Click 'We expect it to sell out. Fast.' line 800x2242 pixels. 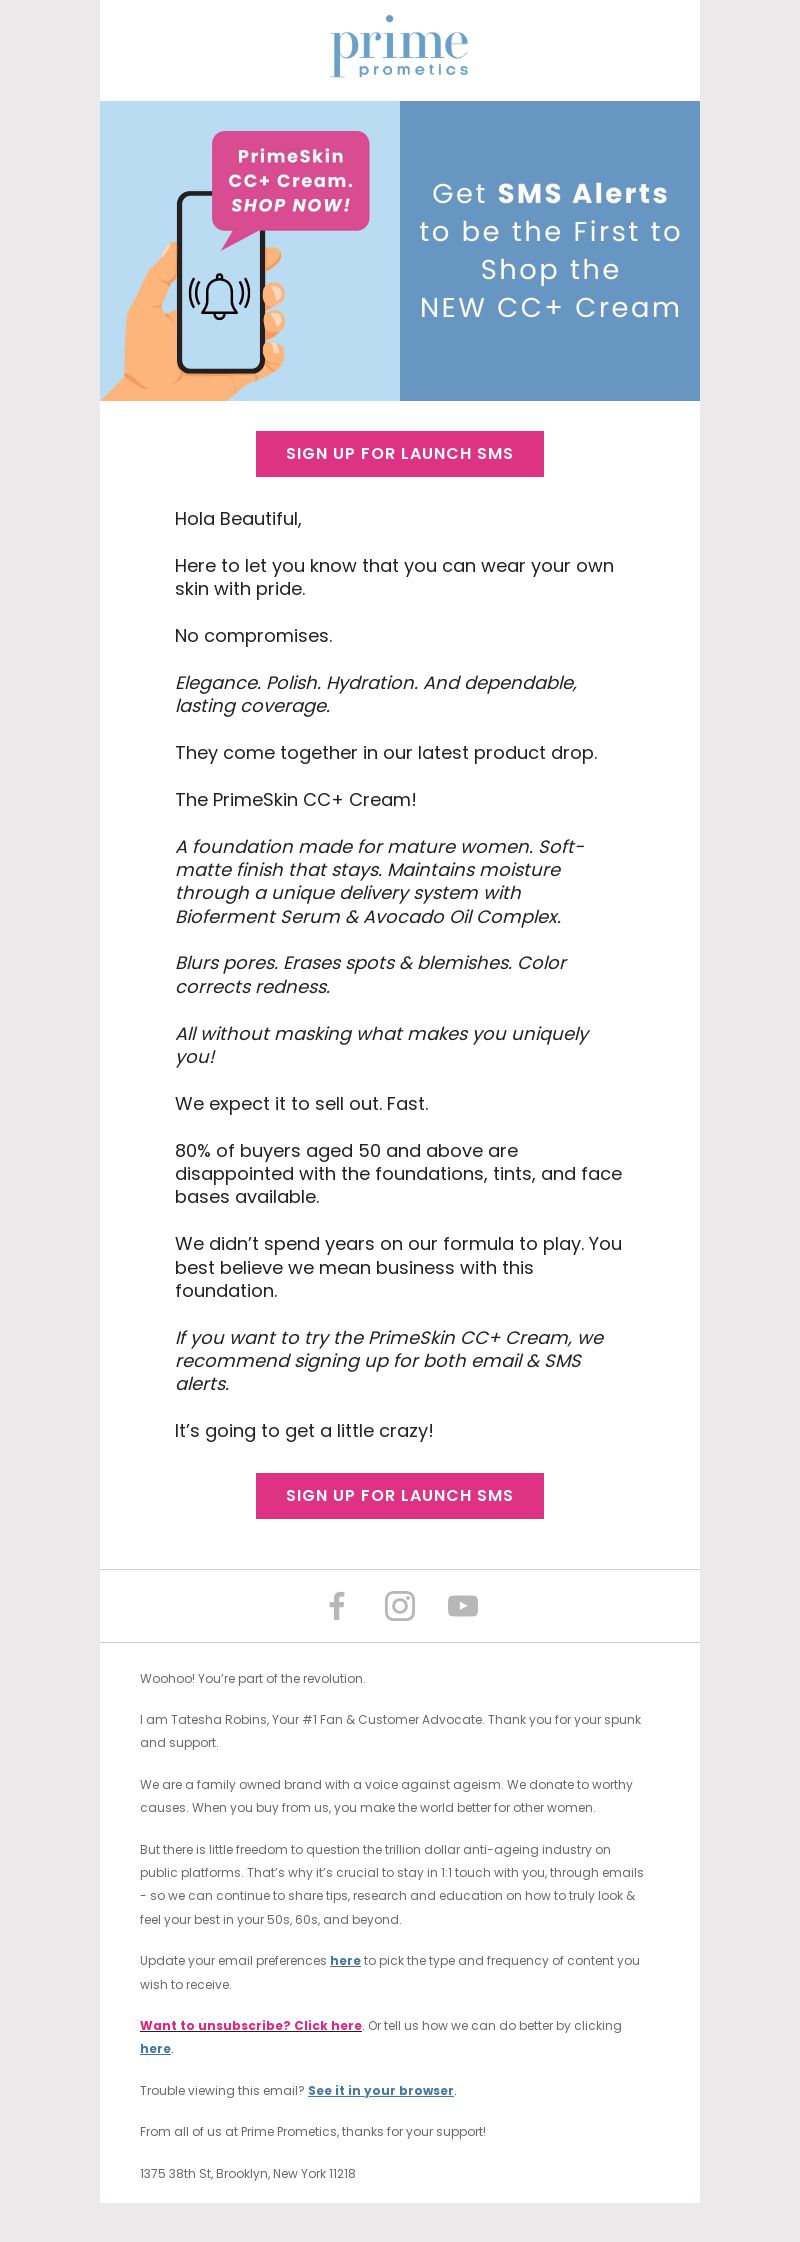302,1104
